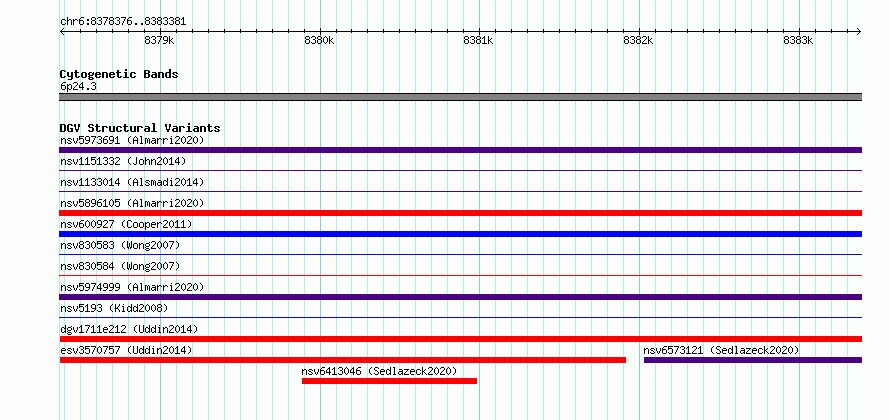890x420 pixels.
Task: Click the 8382k ruler tick label
Action: tap(639, 41)
